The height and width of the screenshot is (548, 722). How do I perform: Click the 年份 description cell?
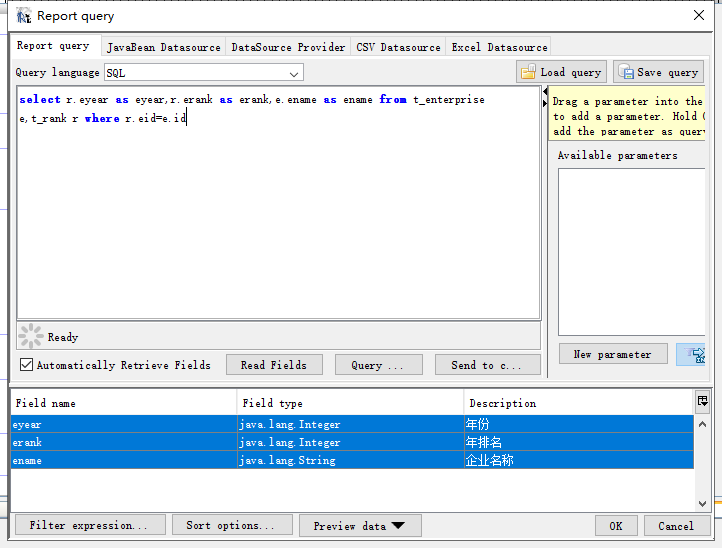click(x=579, y=424)
